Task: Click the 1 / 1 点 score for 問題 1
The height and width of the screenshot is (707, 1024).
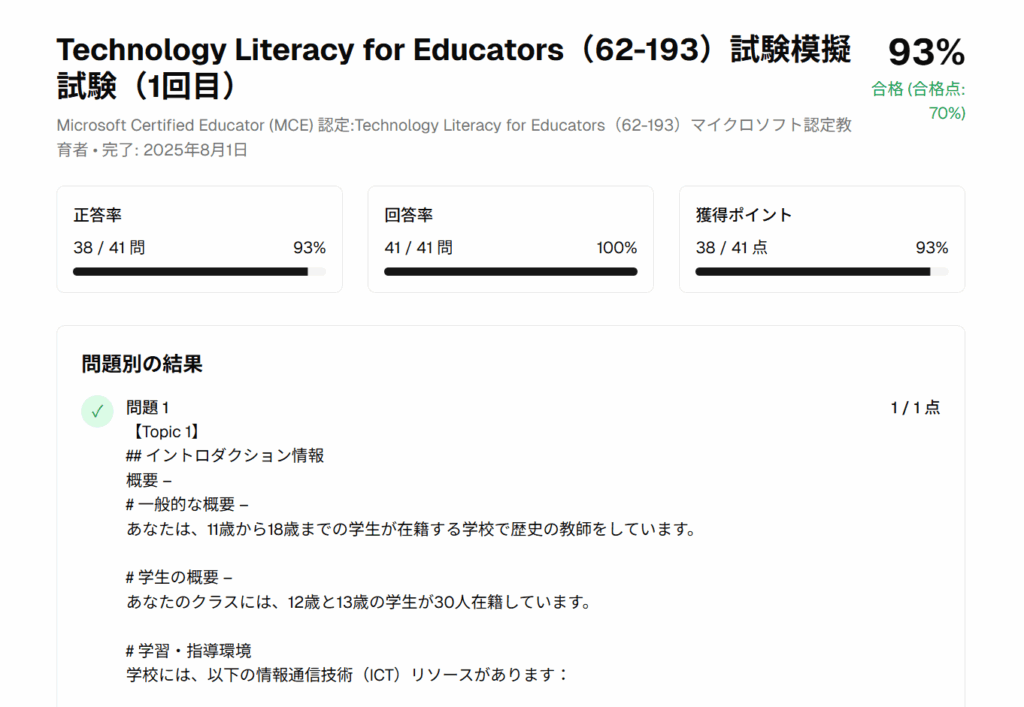Action: [915, 407]
